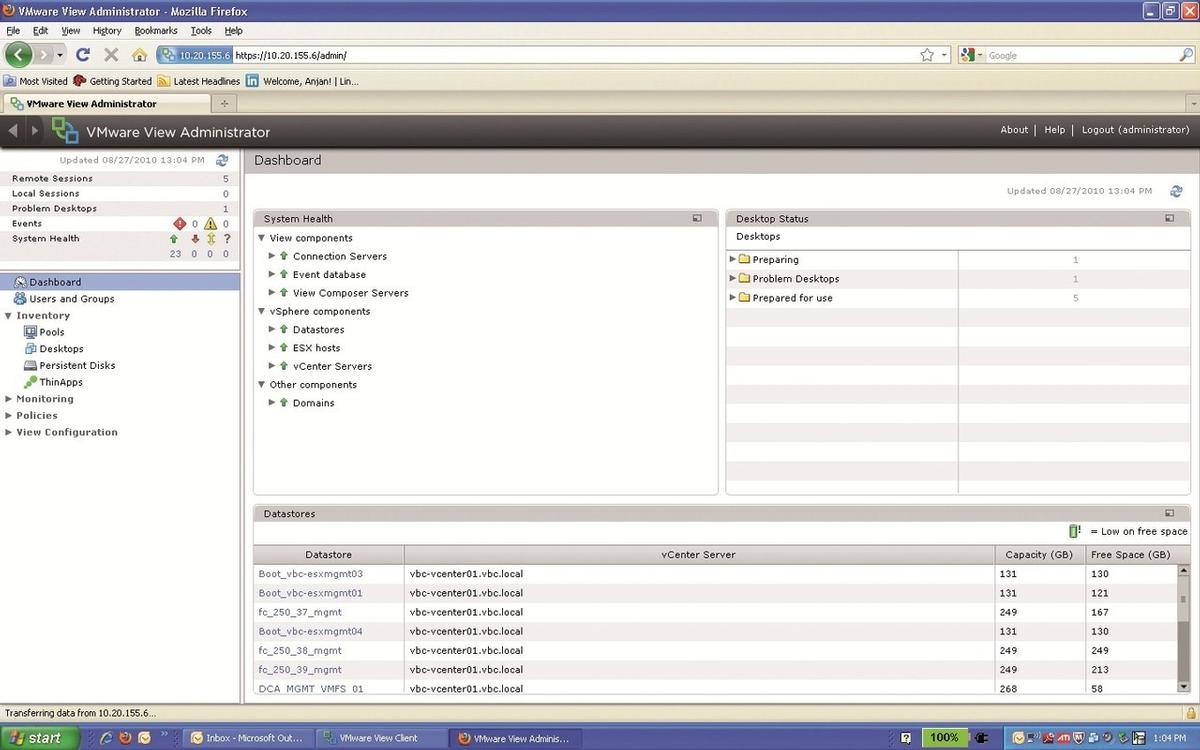Maximize the Desktop Status panel
The height and width of the screenshot is (750, 1200).
pos(1169,218)
